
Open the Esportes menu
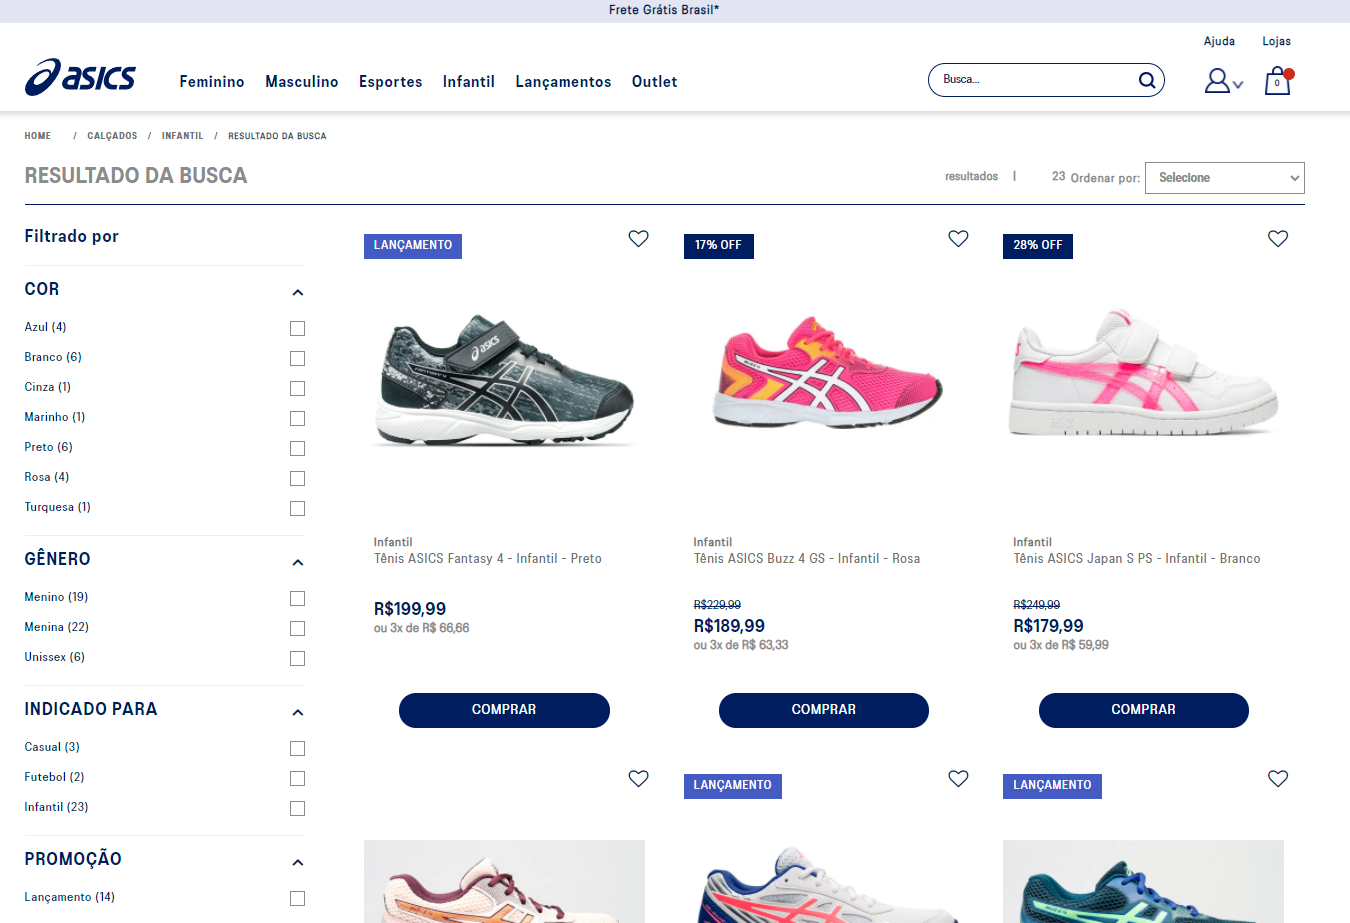click(391, 82)
